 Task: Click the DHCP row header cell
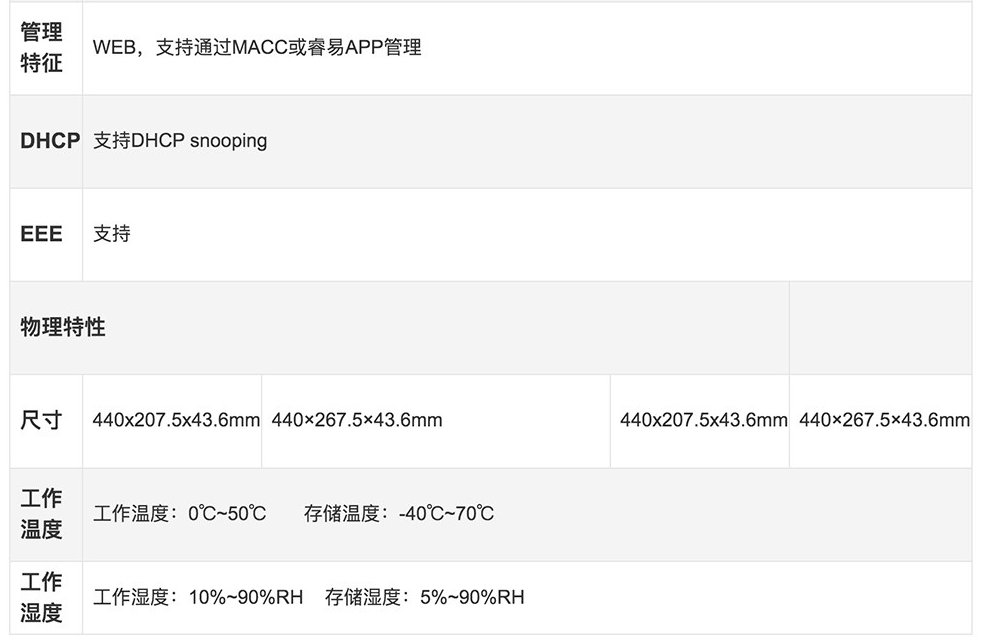pyautogui.click(x=46, y=141)
